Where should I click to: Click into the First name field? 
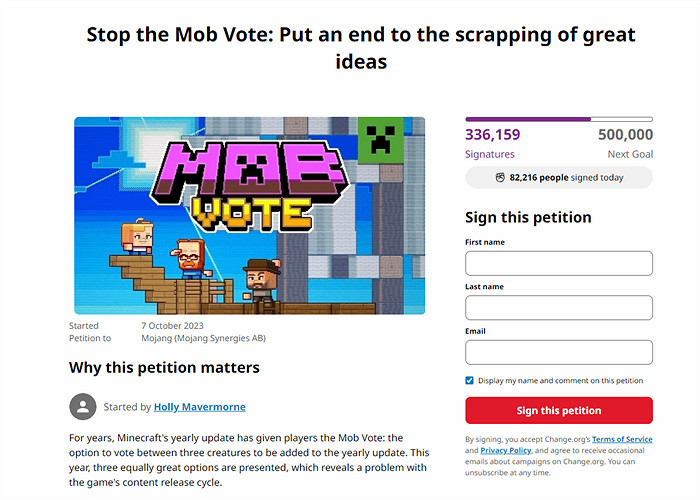click(x=559, y=263)
